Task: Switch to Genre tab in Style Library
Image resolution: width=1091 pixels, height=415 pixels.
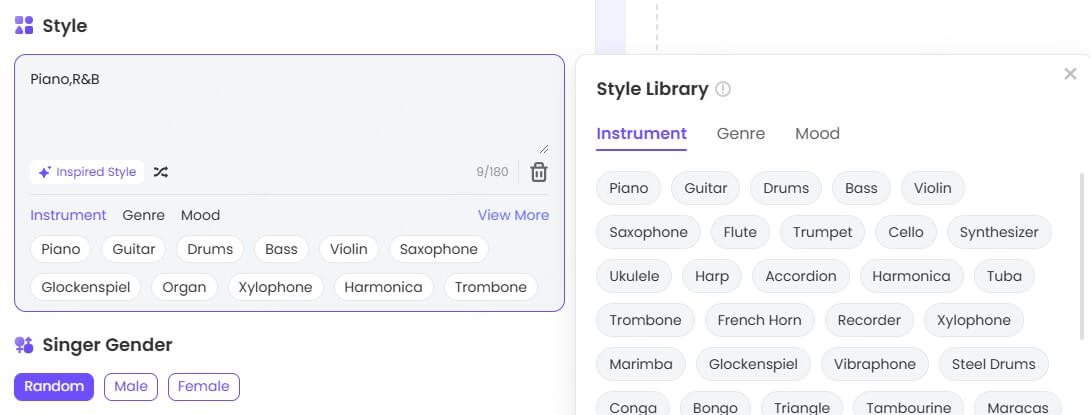Action: click(x=740, y=134)
